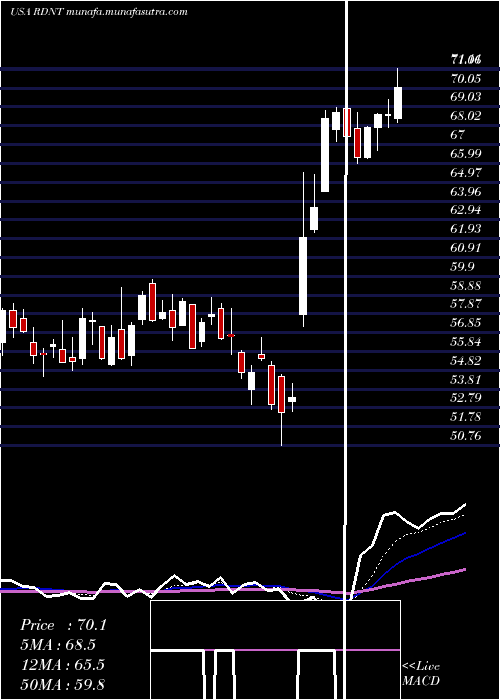
Task: Click the 12MA : 65.5 readout
Action: click(62, 665)
